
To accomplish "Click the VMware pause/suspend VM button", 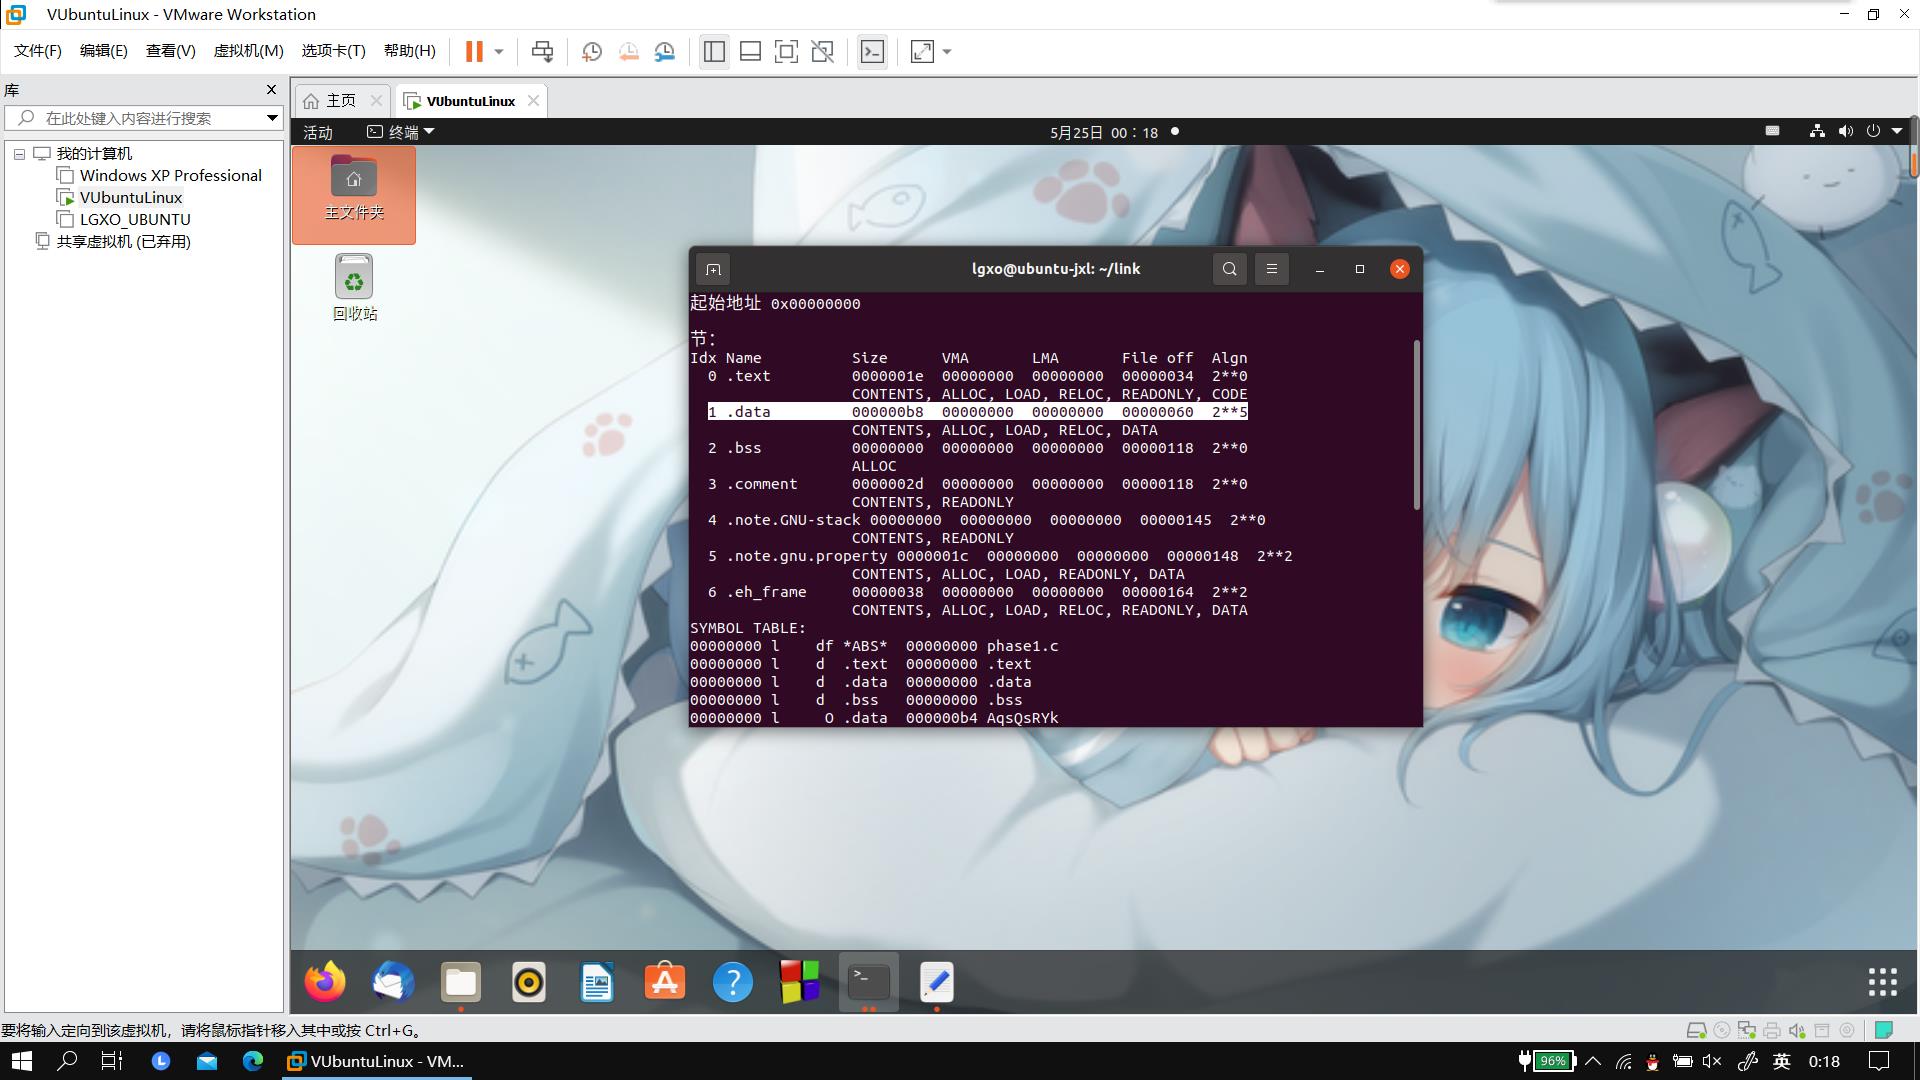I will [474, 52].
